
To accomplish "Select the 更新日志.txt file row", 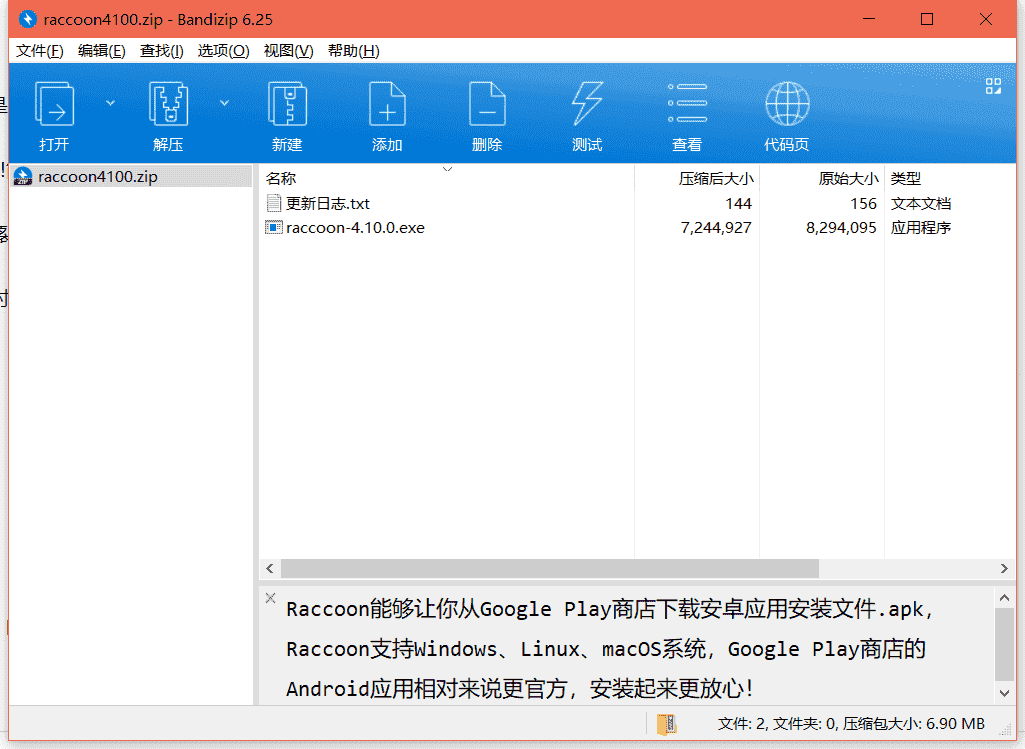I will tap(637, 204).
